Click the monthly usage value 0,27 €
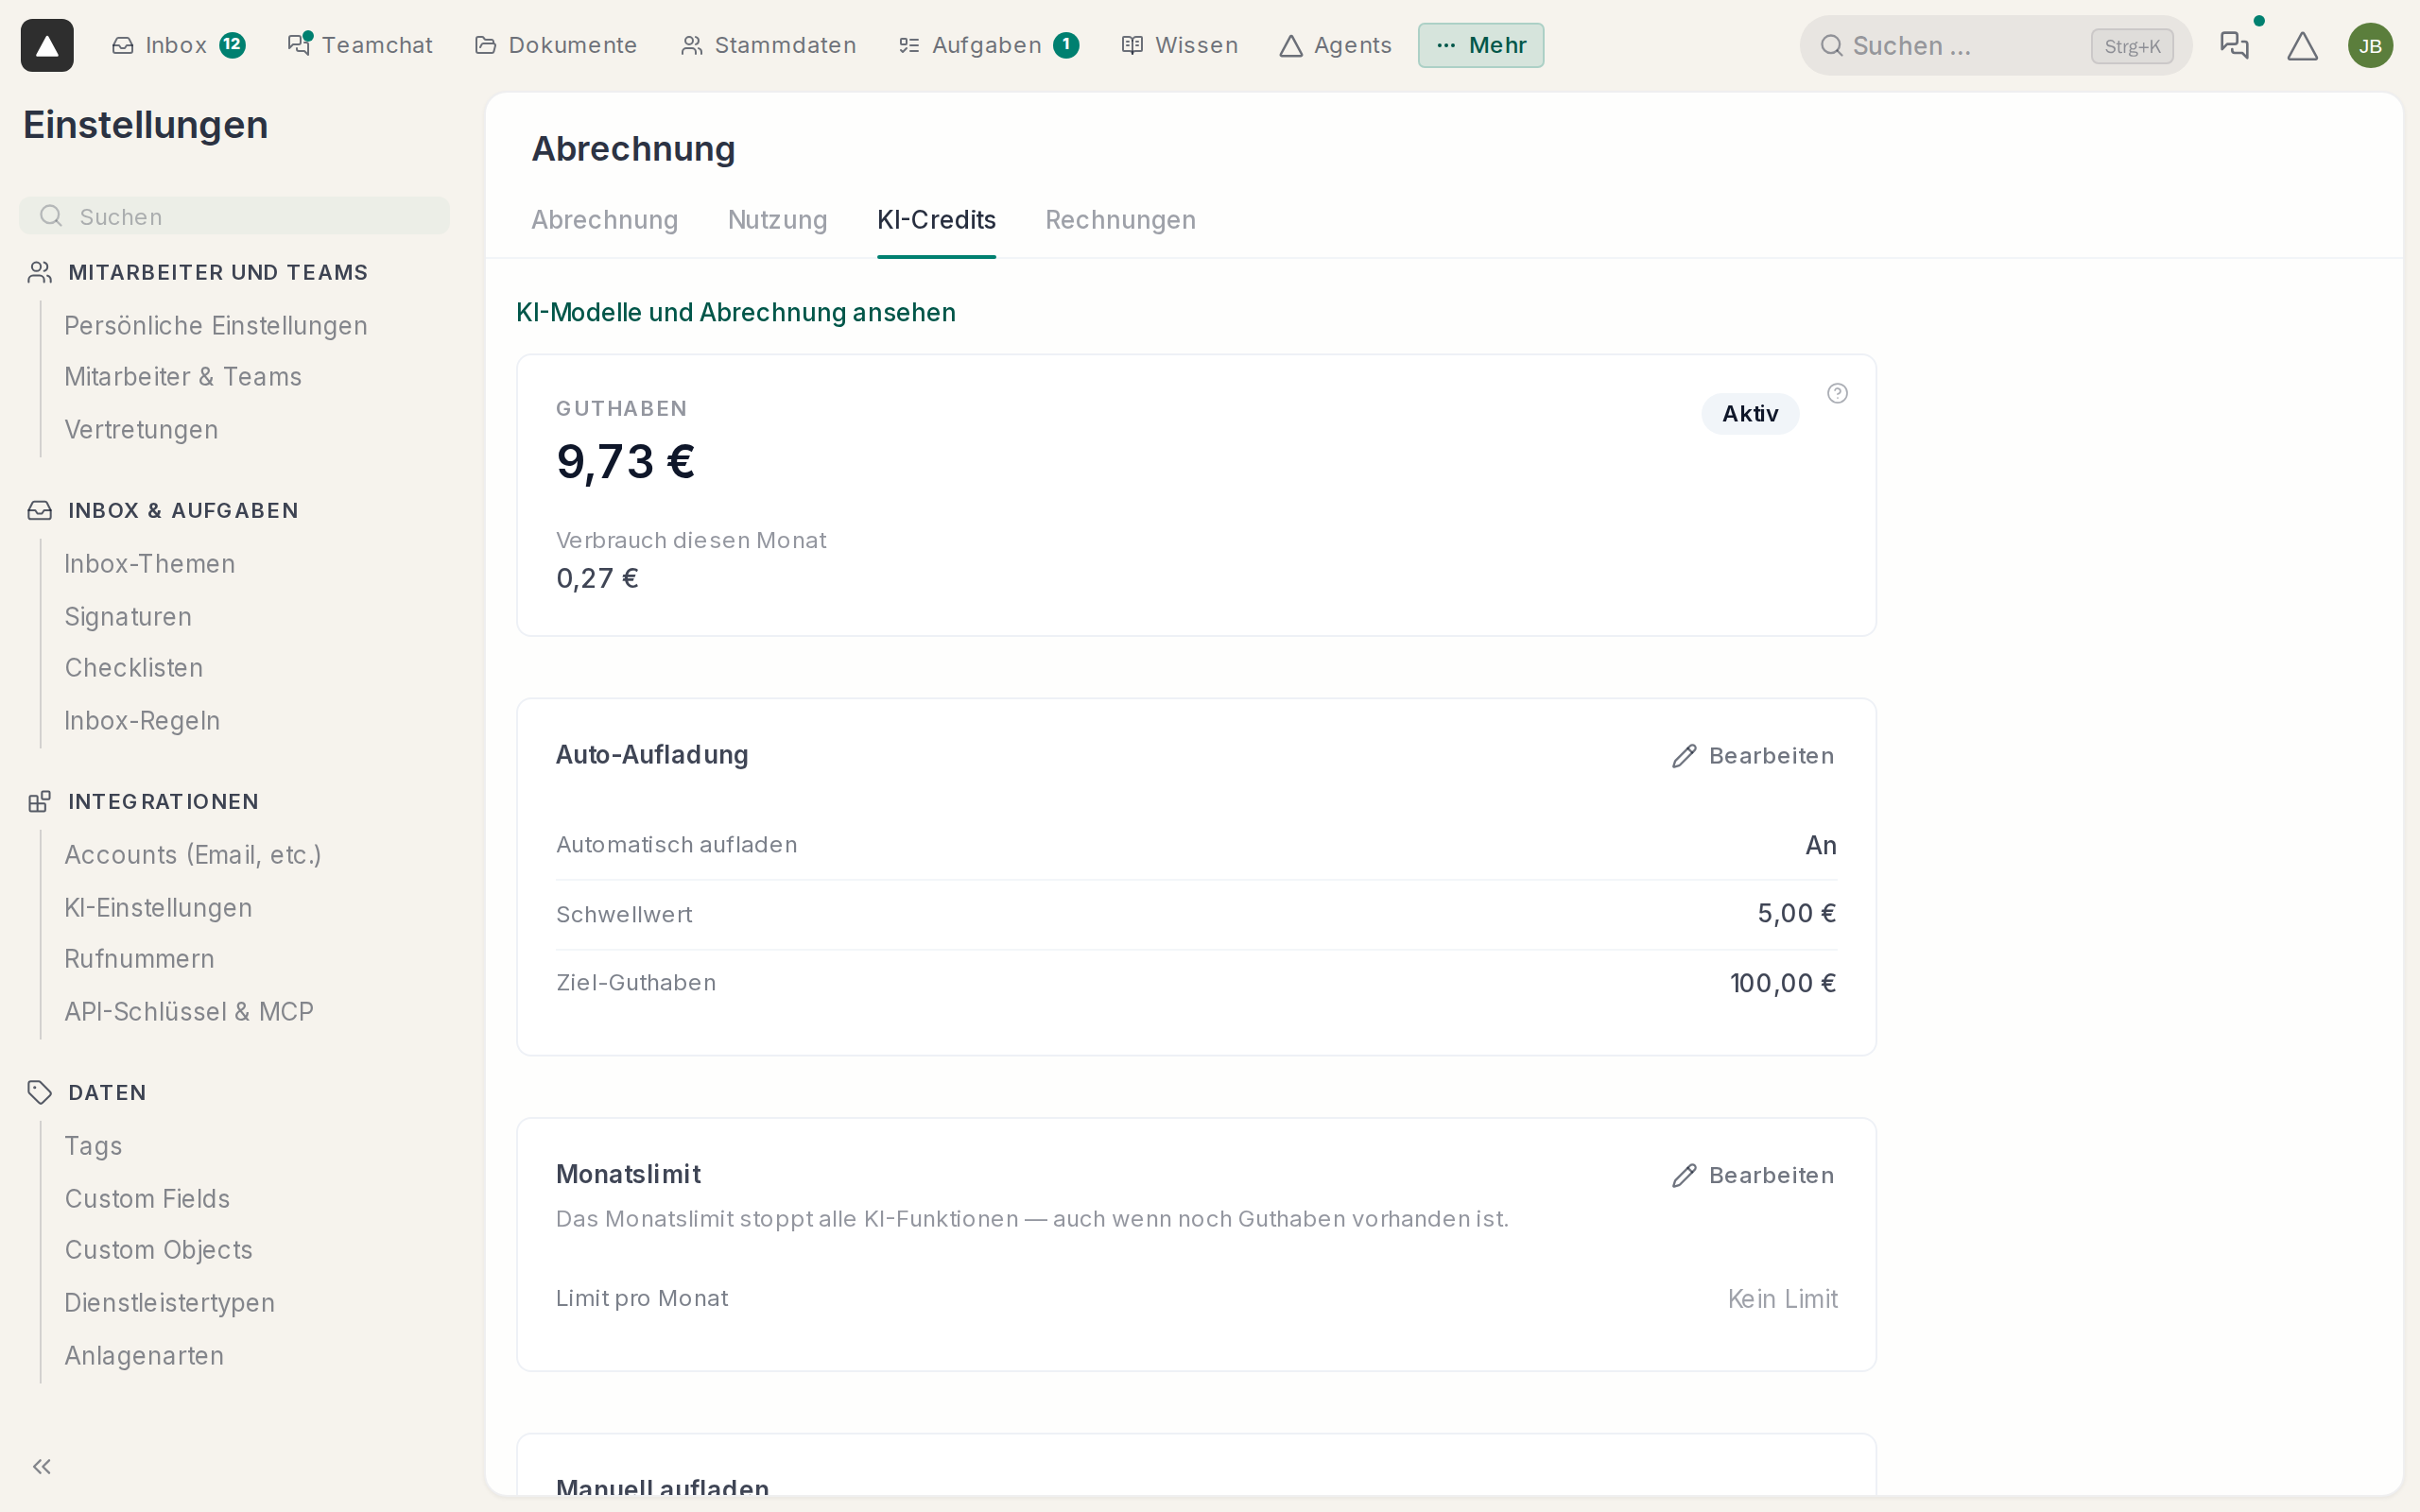This screenshot has width=2420, height=1512. click(597, 579)
